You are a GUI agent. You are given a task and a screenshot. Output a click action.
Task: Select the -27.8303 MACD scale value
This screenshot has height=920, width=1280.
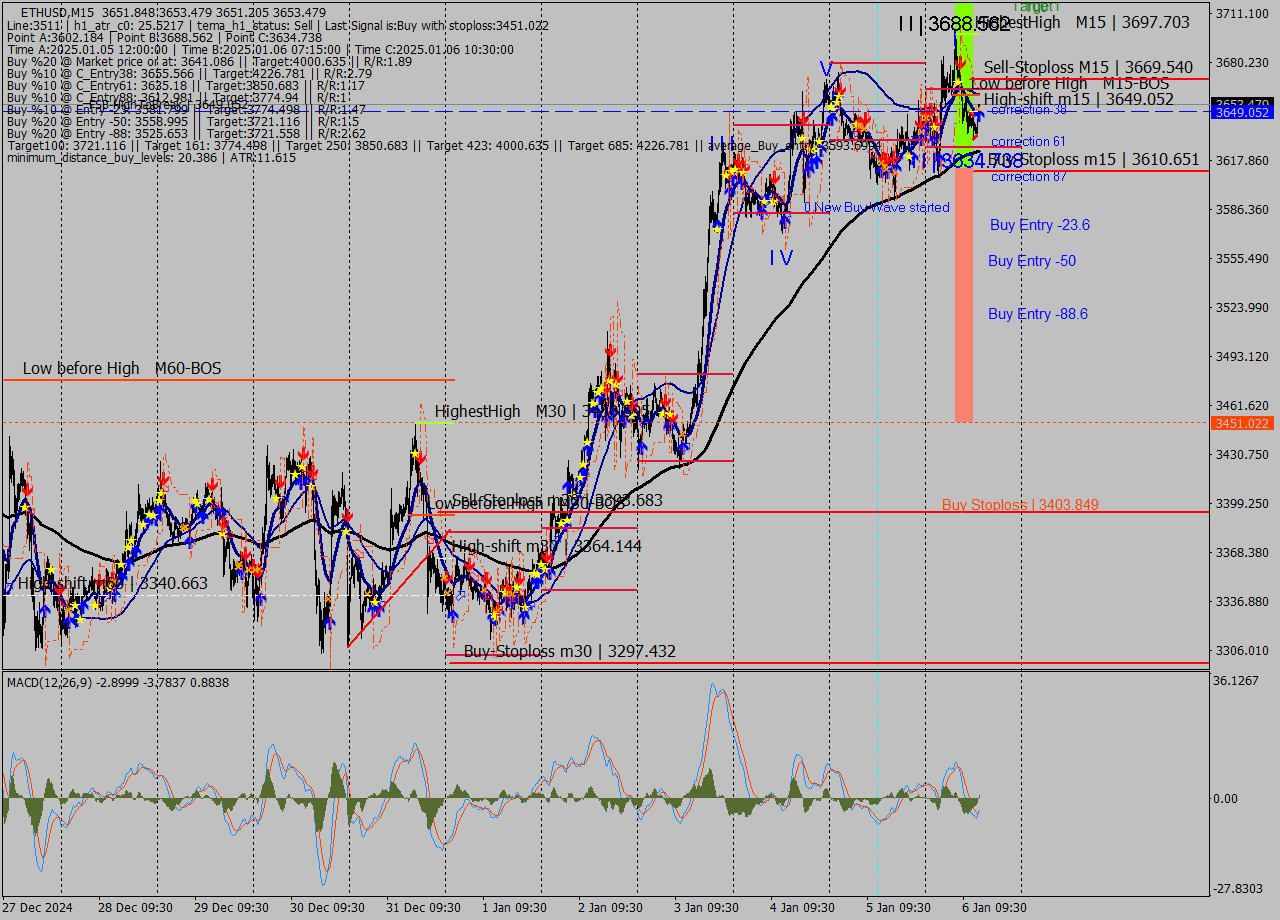(1239, 888)
